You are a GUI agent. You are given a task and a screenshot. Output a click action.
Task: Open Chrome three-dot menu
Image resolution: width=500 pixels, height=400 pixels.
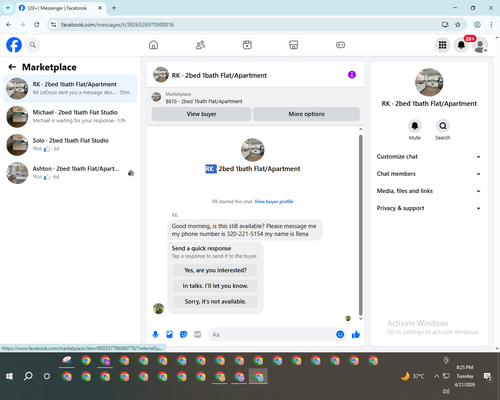click(x=491, y=25)
